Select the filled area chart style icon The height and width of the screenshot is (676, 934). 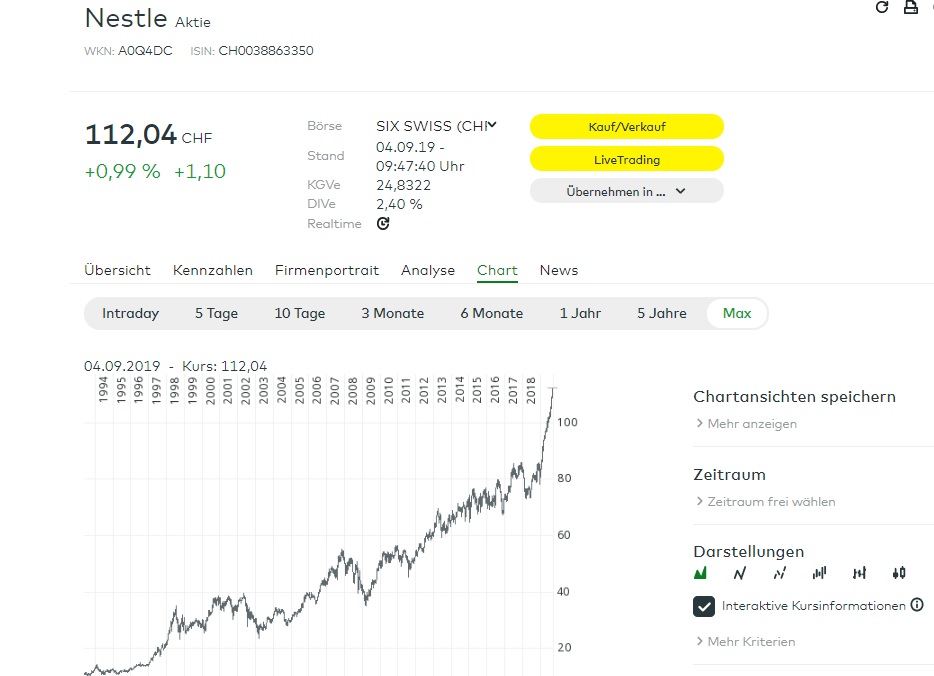click(700, 573)
